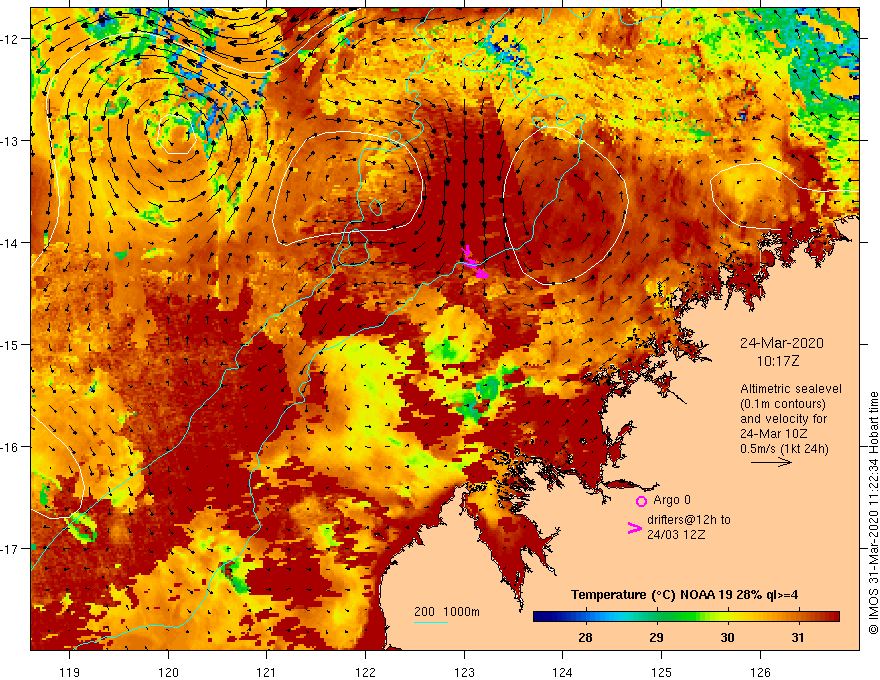Click the longitude axis label 125
The width and height of the screenshot is (880, 680).
(662, 672)
